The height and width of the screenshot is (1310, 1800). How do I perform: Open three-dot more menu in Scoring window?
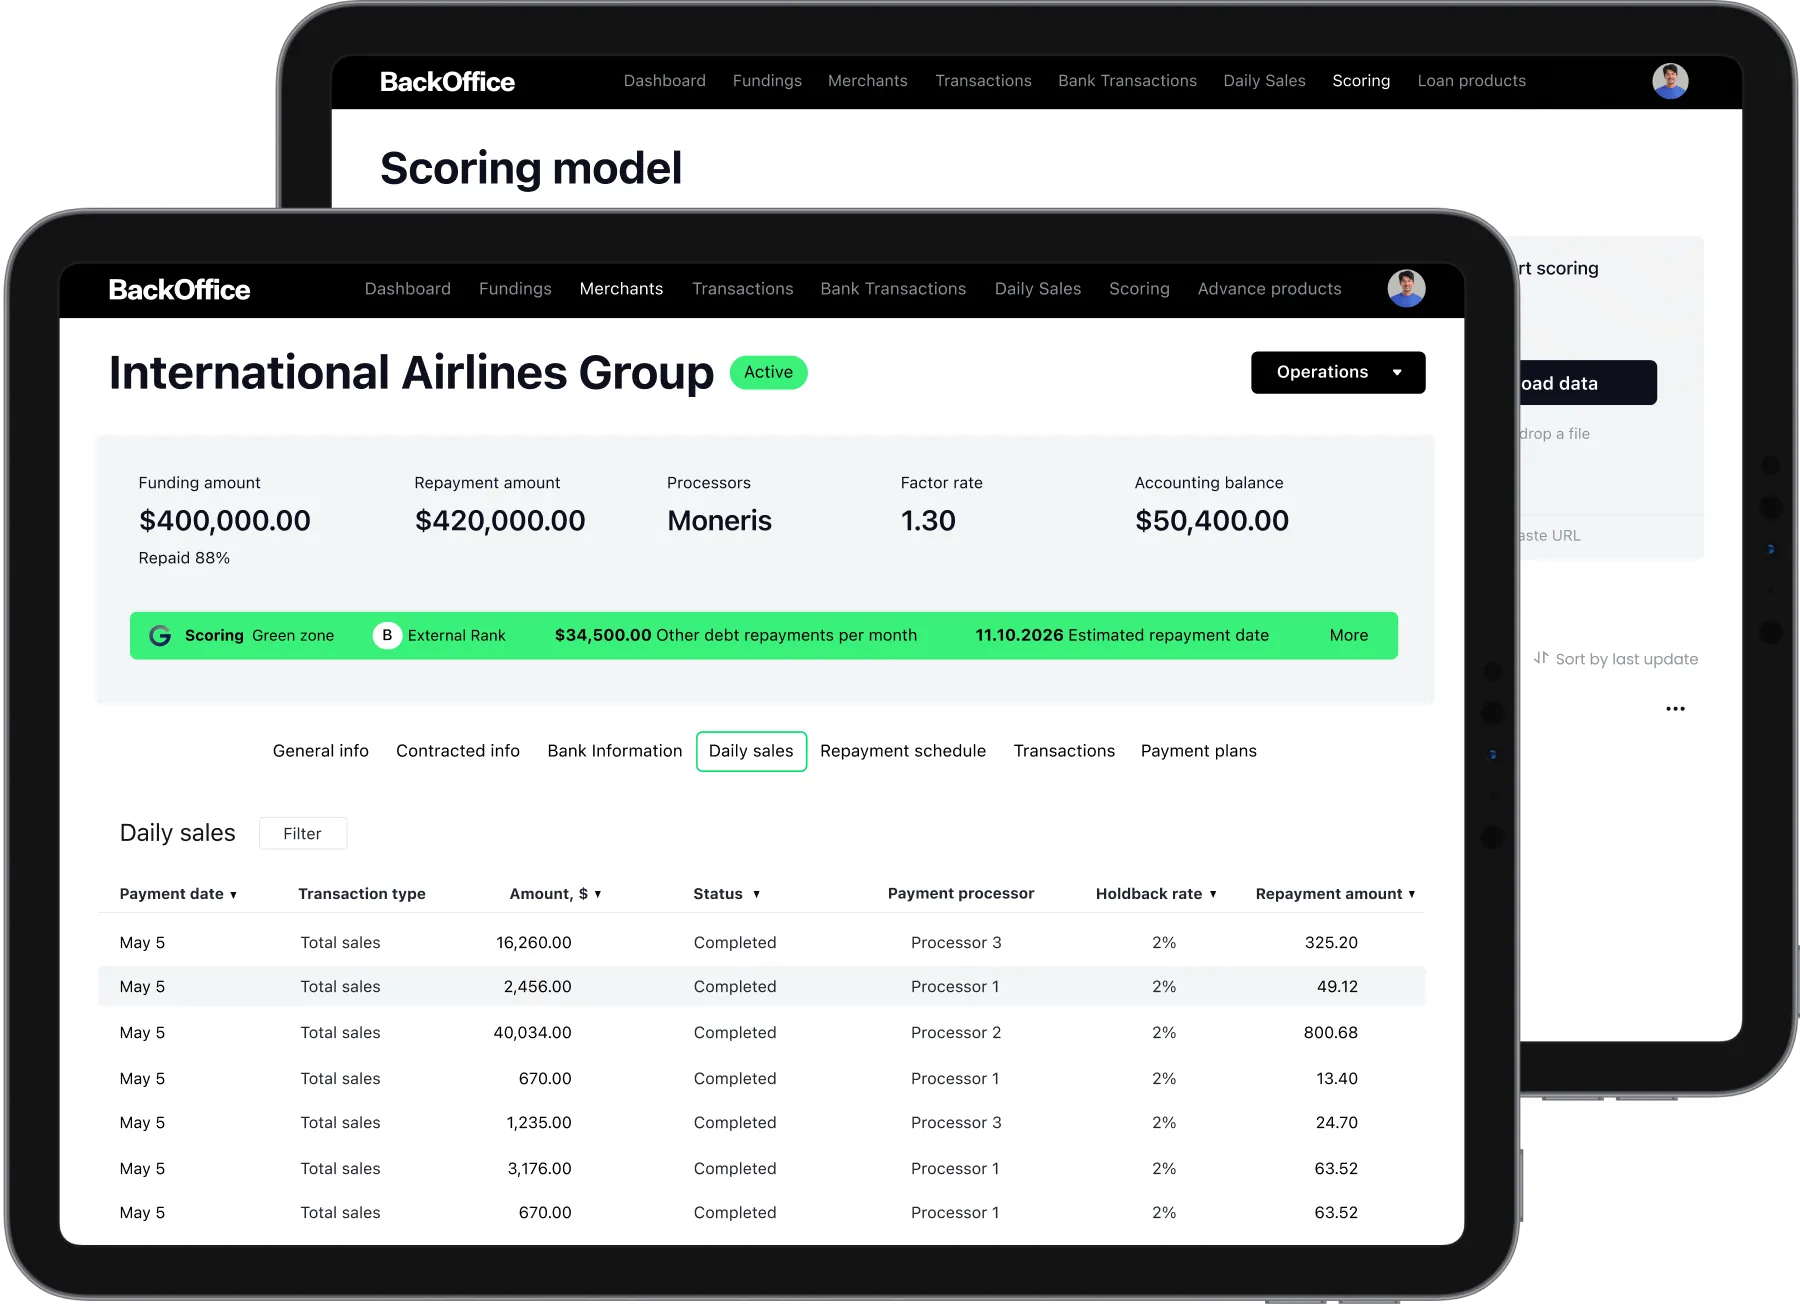1675,709
